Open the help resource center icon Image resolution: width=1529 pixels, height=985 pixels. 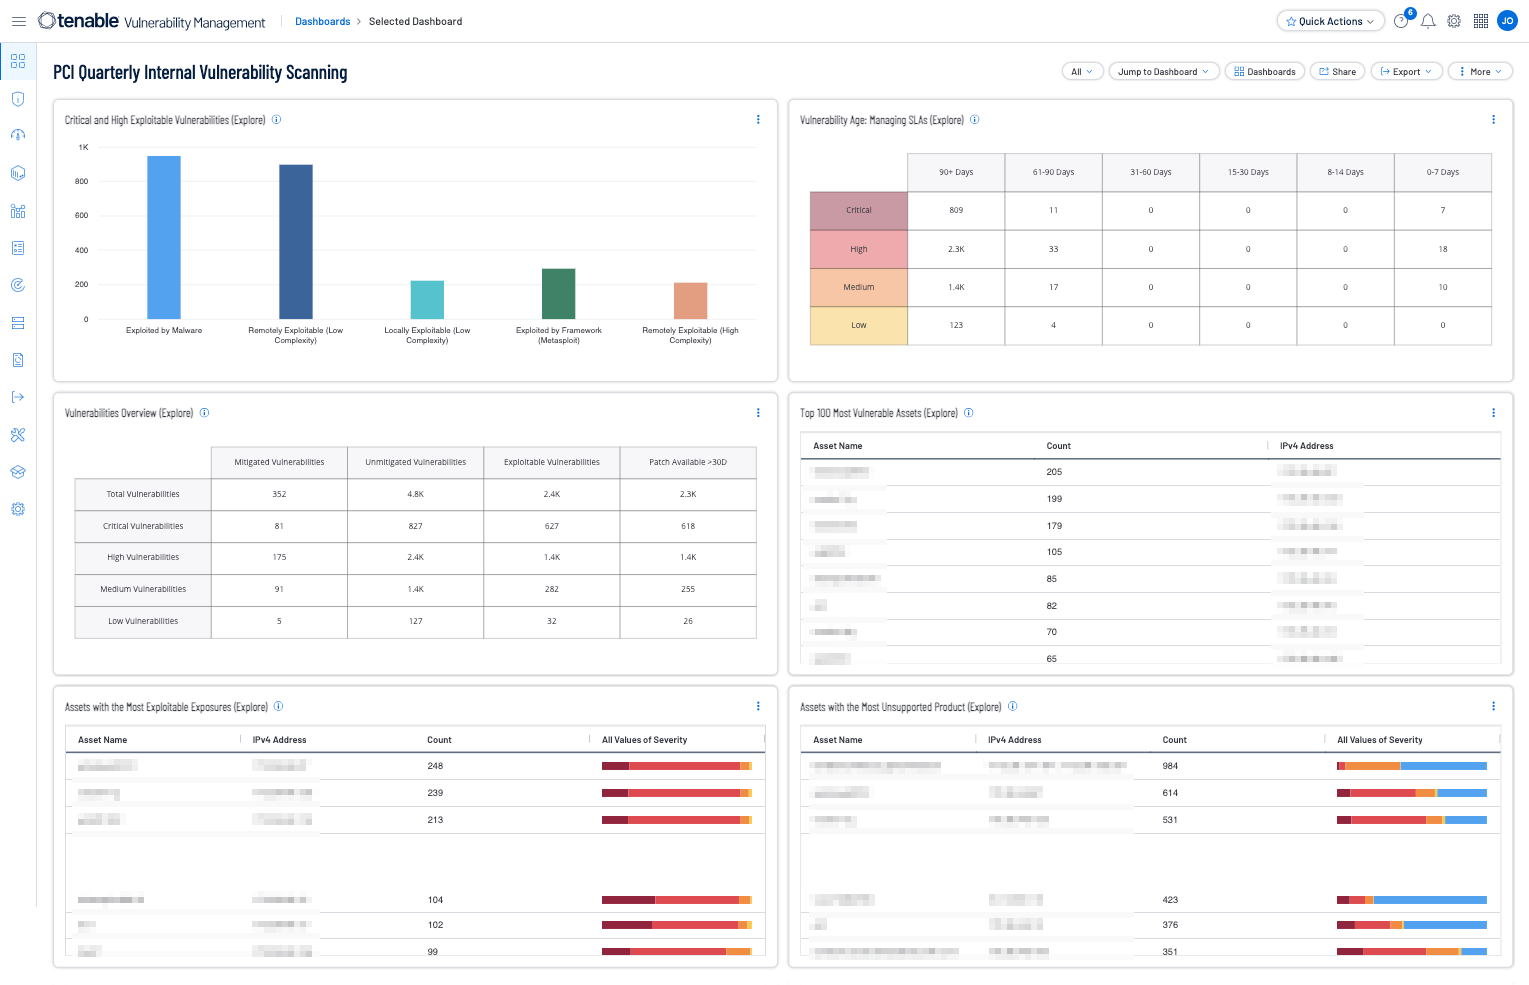1401,21
